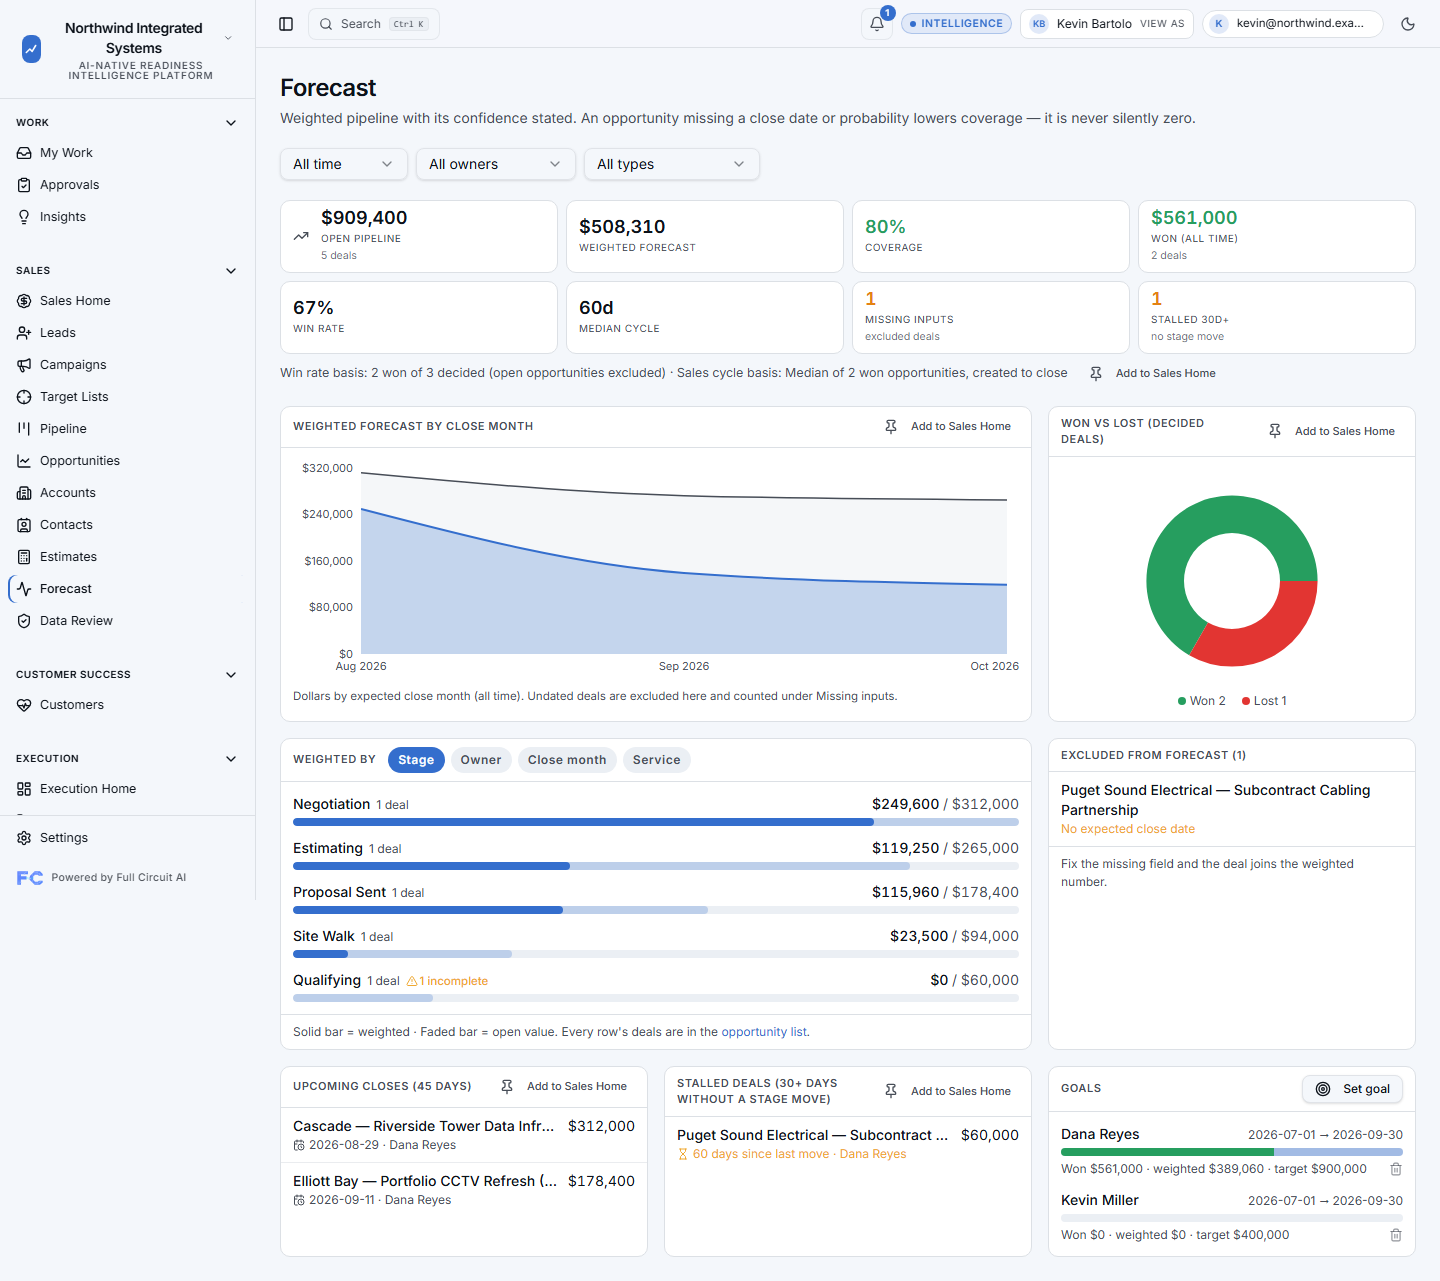Viewport: 1440px width, 1281px height.
Task: Click the Set goal button
Action: click(1353, 1089)
